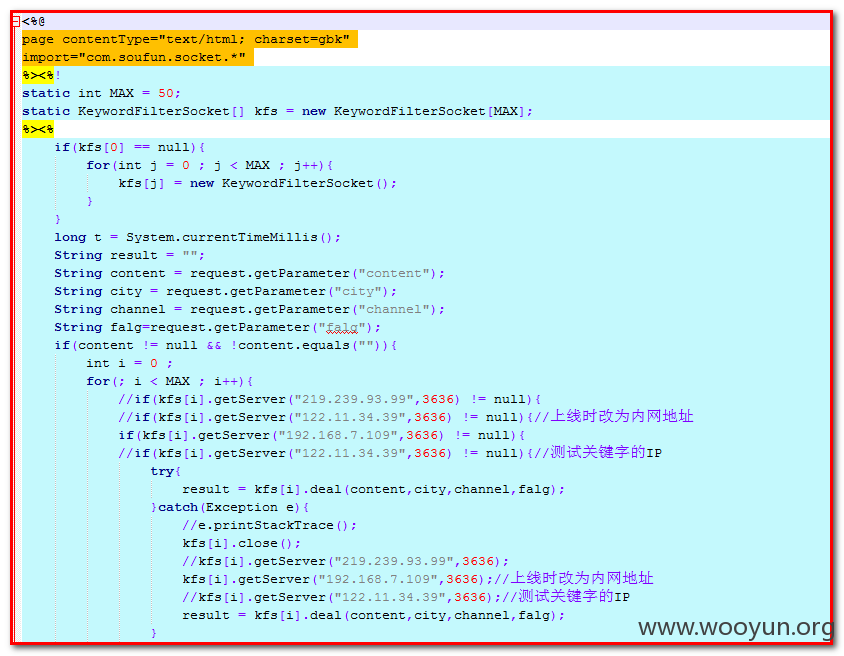Click the commented kfs[i].getServer("219.239.93.99",3636); line

pyautogui.click(x=346, y=561)
